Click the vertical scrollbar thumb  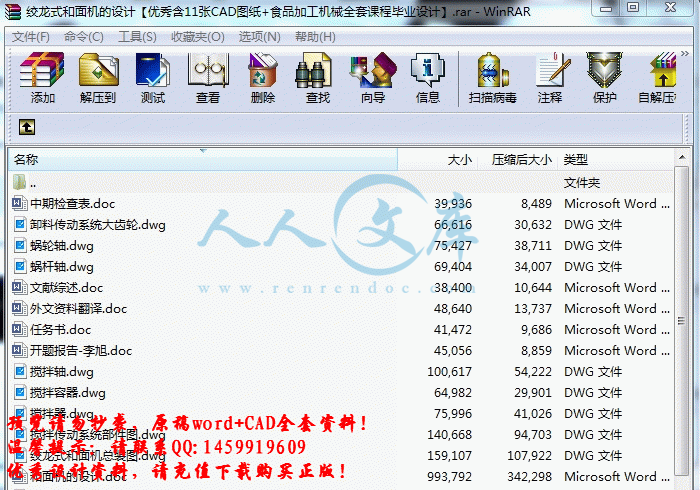click(x=682, y=320)
